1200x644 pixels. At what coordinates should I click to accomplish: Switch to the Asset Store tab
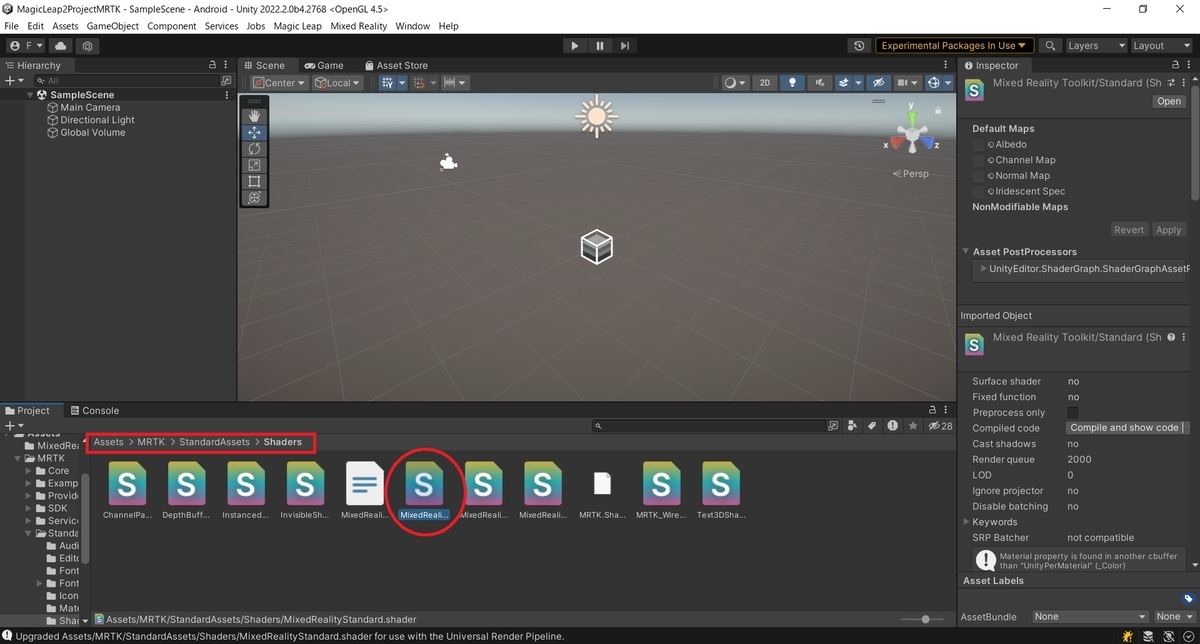[x=395, y=65]
